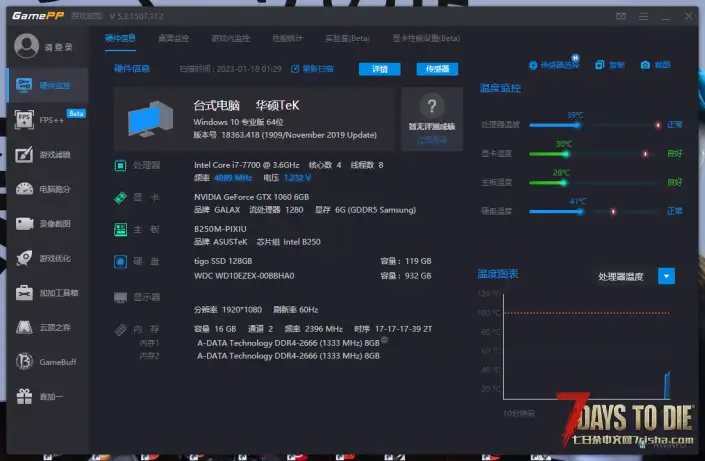Click the resolution text 1920*1080

(x=242, y=310)
